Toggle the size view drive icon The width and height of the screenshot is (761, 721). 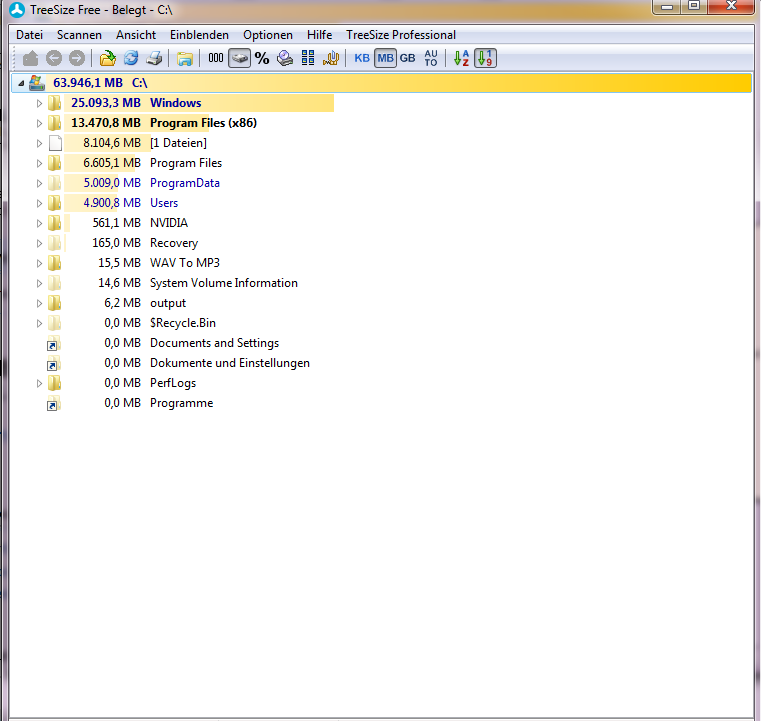239,58
